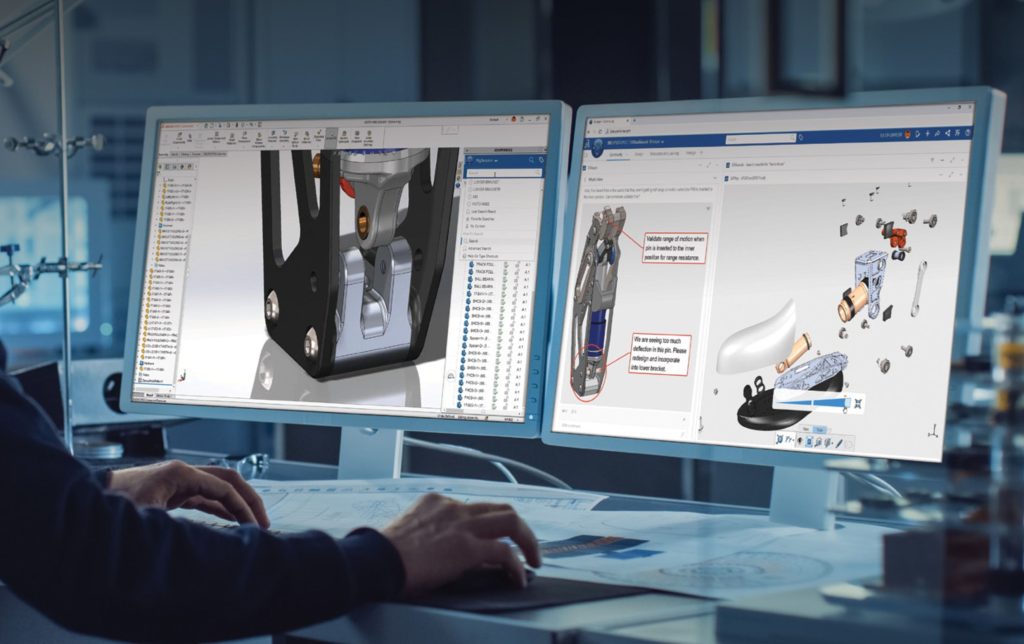Add a new dashboard tab with plus icon
This screenshot has width=1024, height=644.
[701, 152]
